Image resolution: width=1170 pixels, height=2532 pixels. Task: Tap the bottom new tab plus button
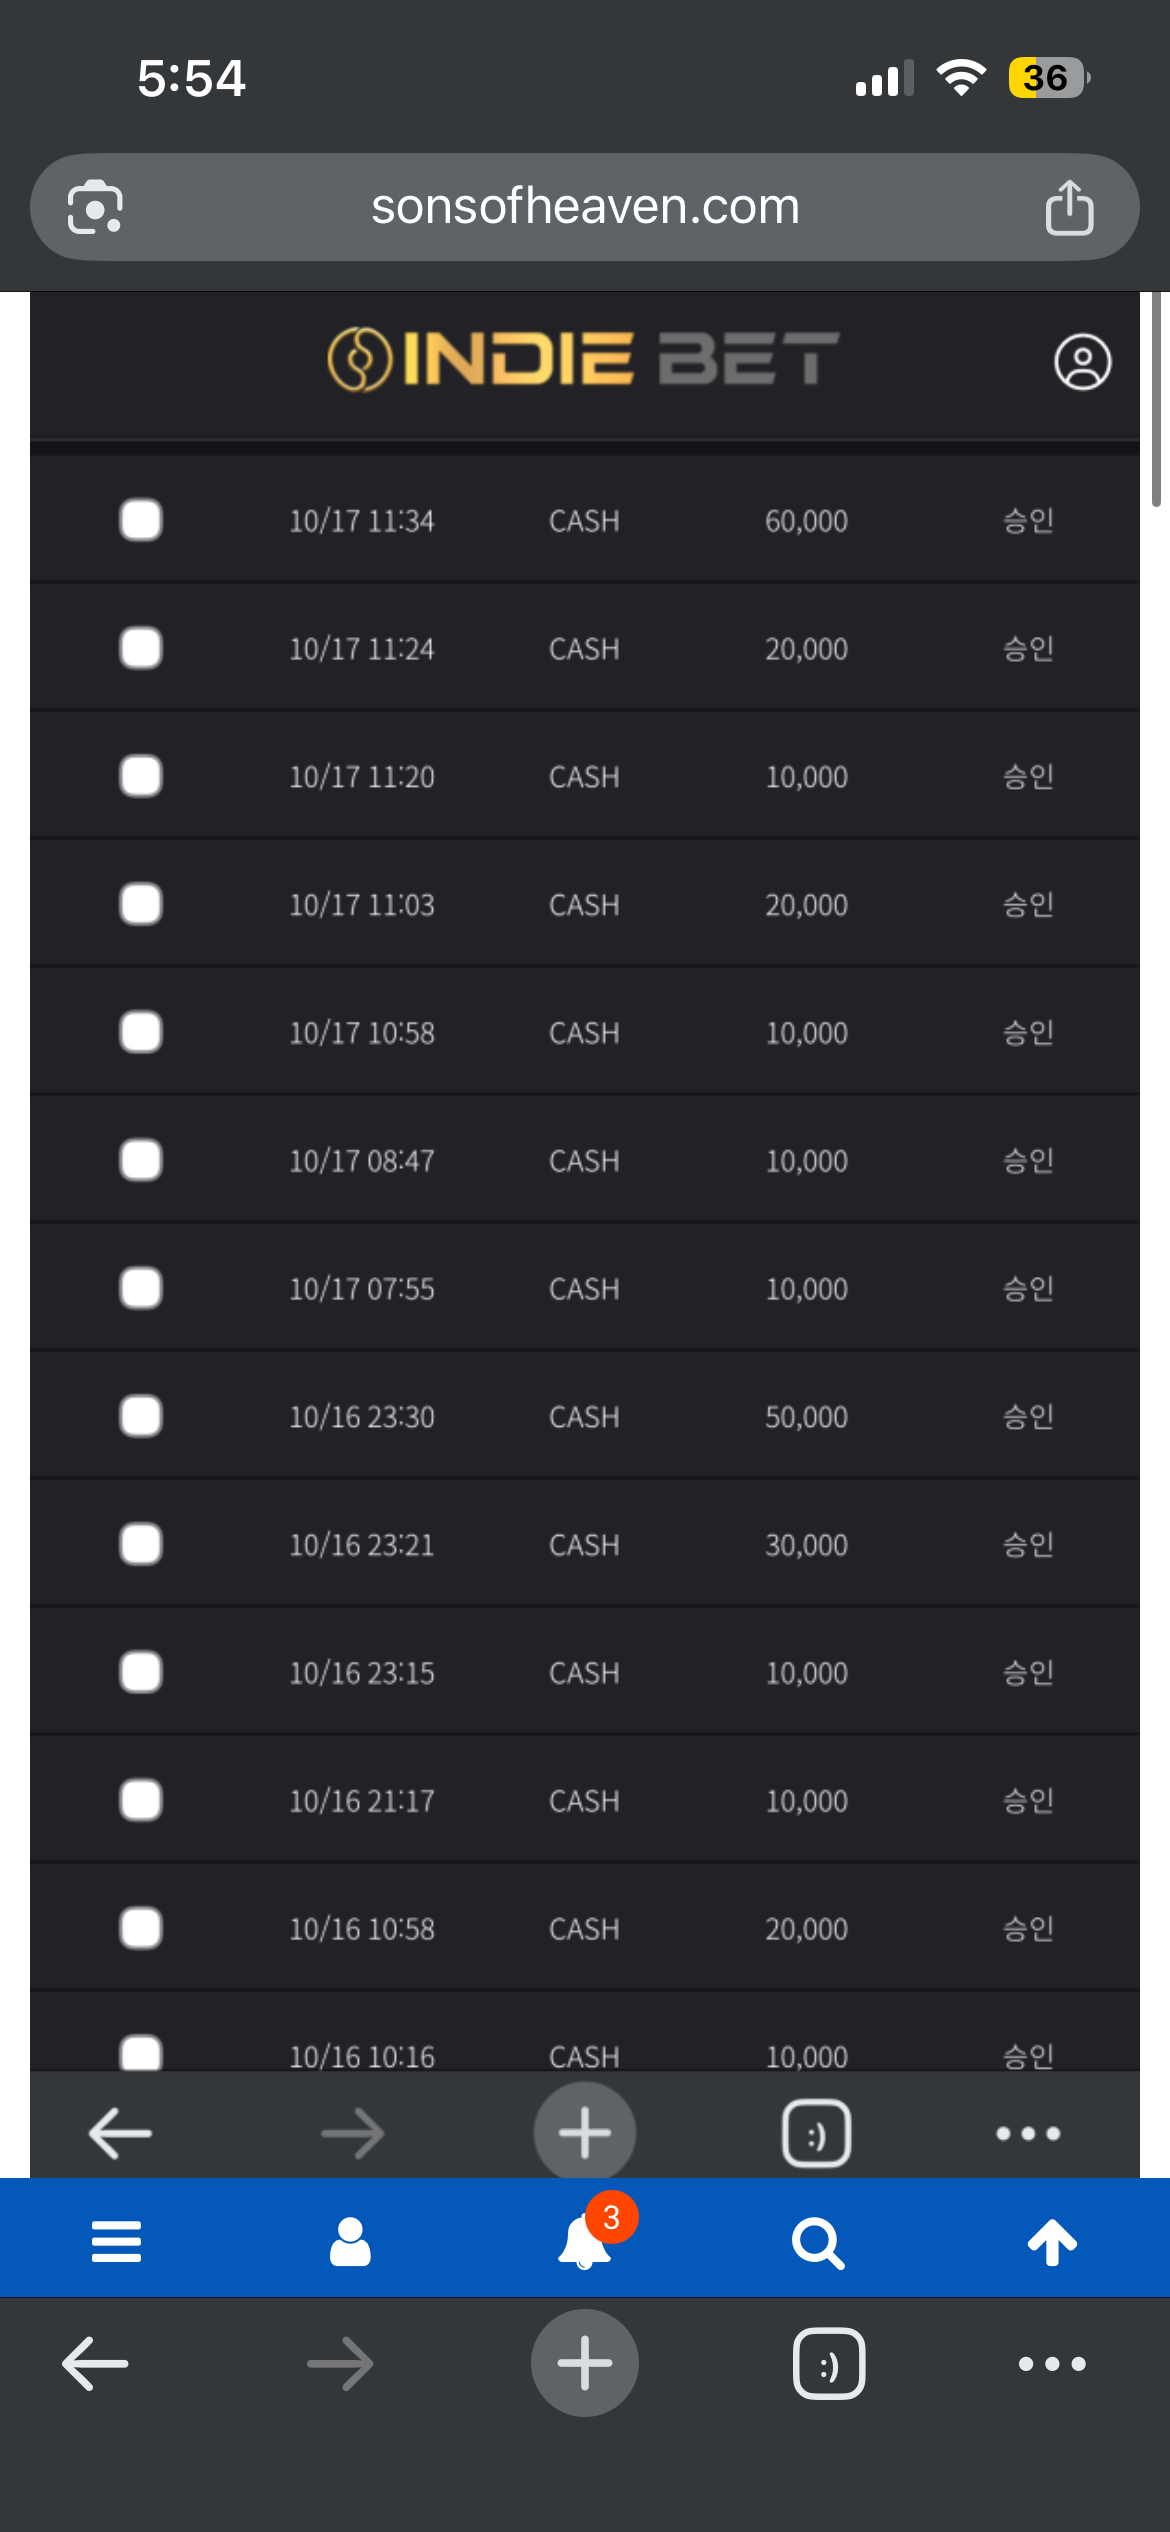point(585,2363)
